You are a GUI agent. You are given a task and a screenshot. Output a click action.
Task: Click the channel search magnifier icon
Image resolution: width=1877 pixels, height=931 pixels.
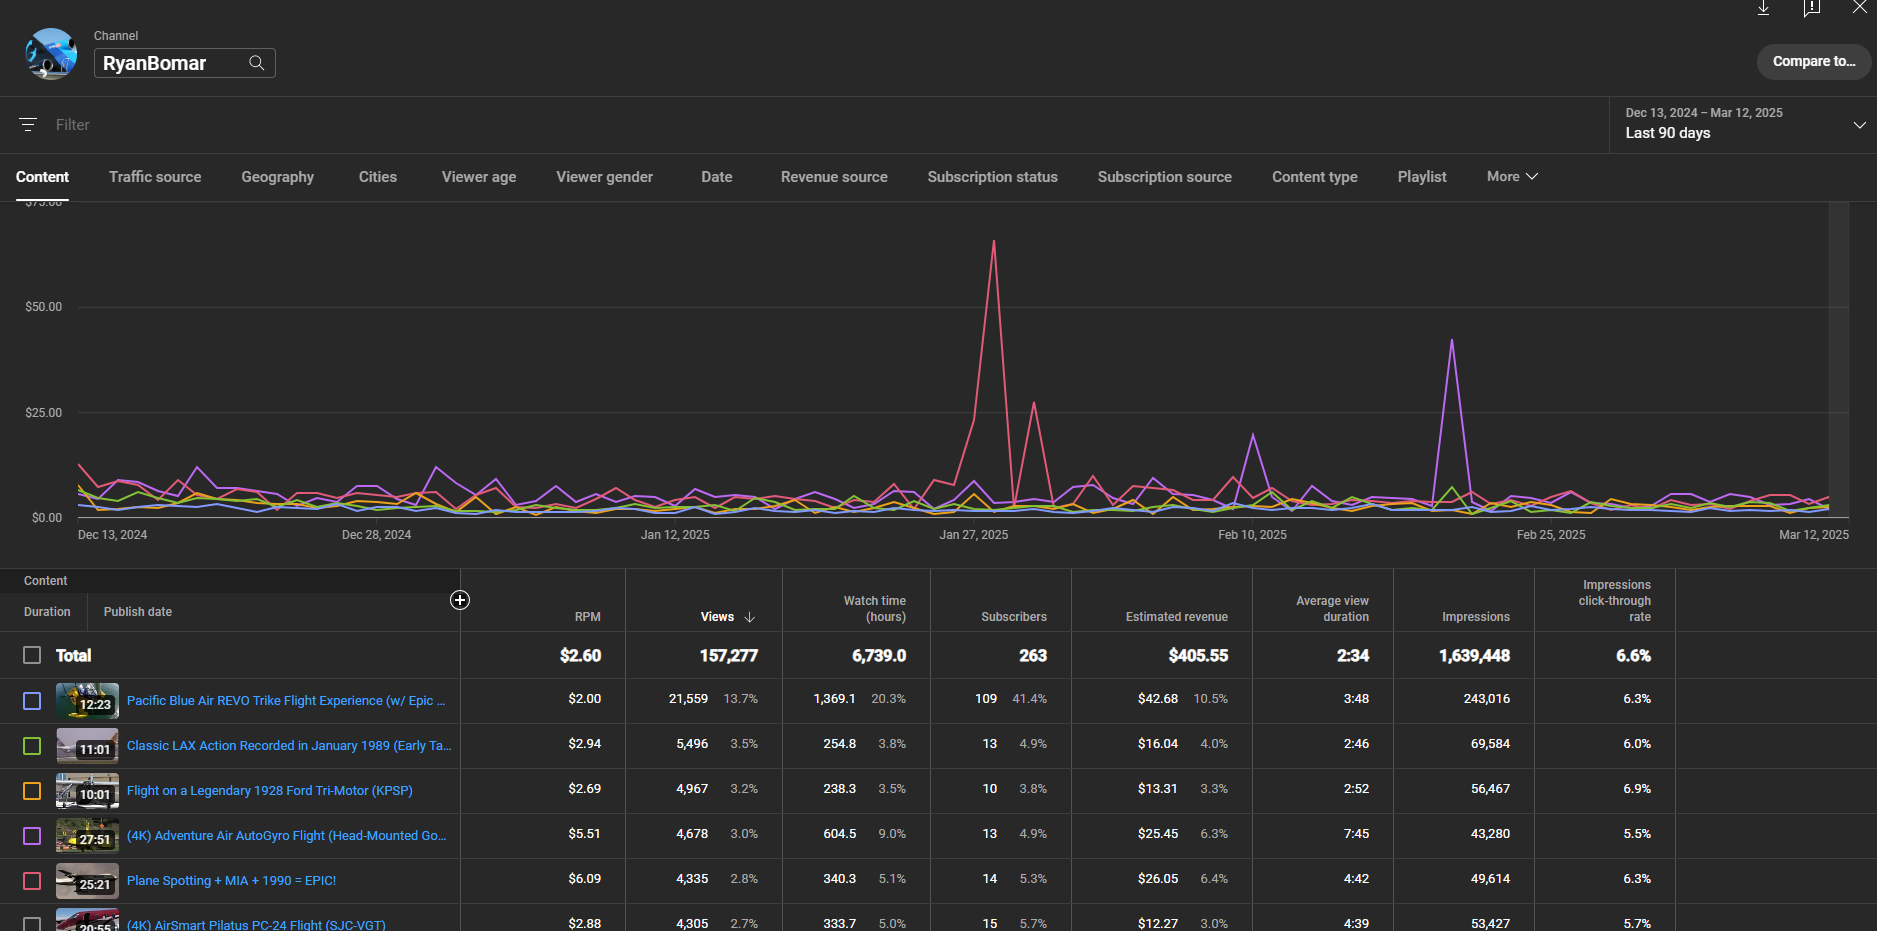point(257,63)
